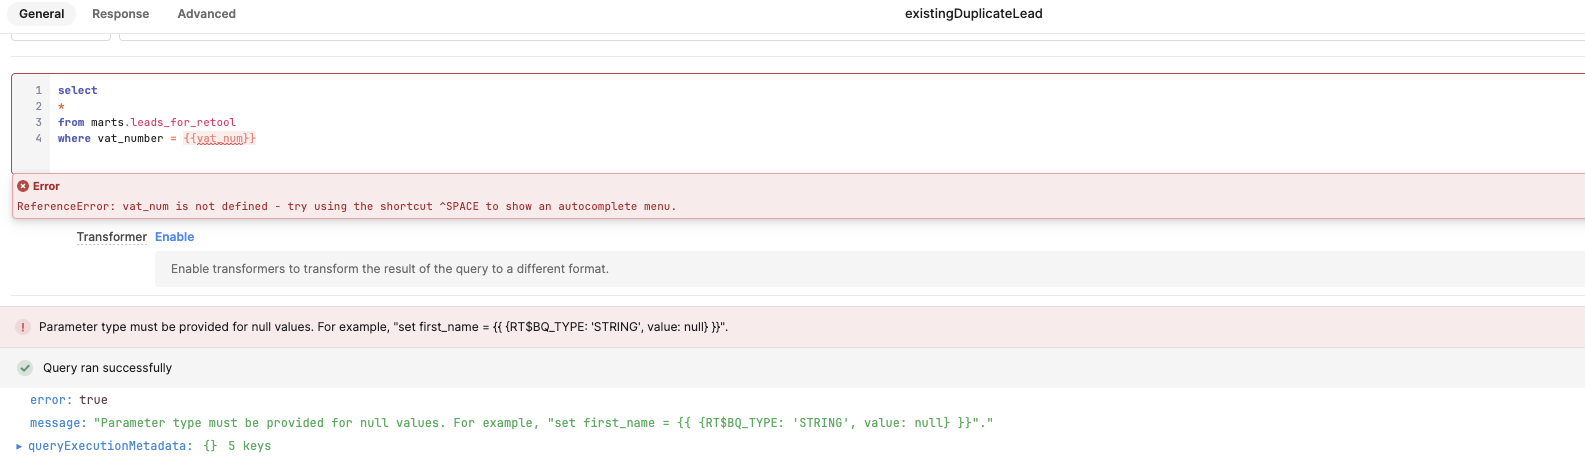Click the dotted-underlined Transformer label

(x=112, y=237)
